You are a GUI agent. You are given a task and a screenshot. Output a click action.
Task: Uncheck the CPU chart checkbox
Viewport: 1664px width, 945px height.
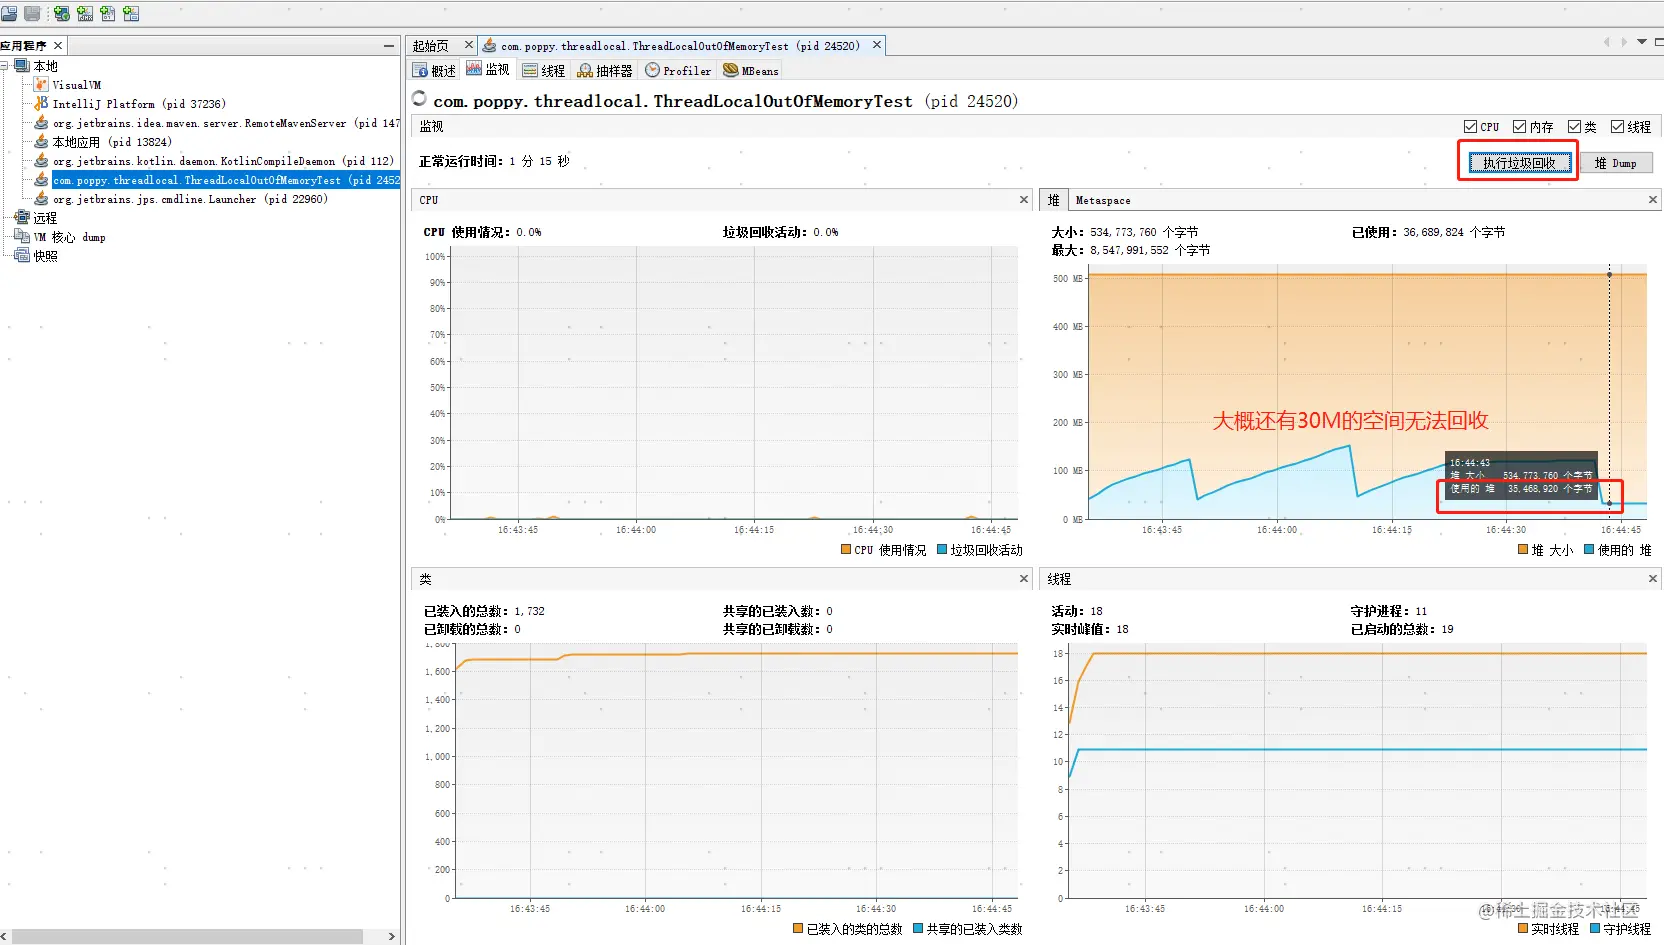point(1470,127)
